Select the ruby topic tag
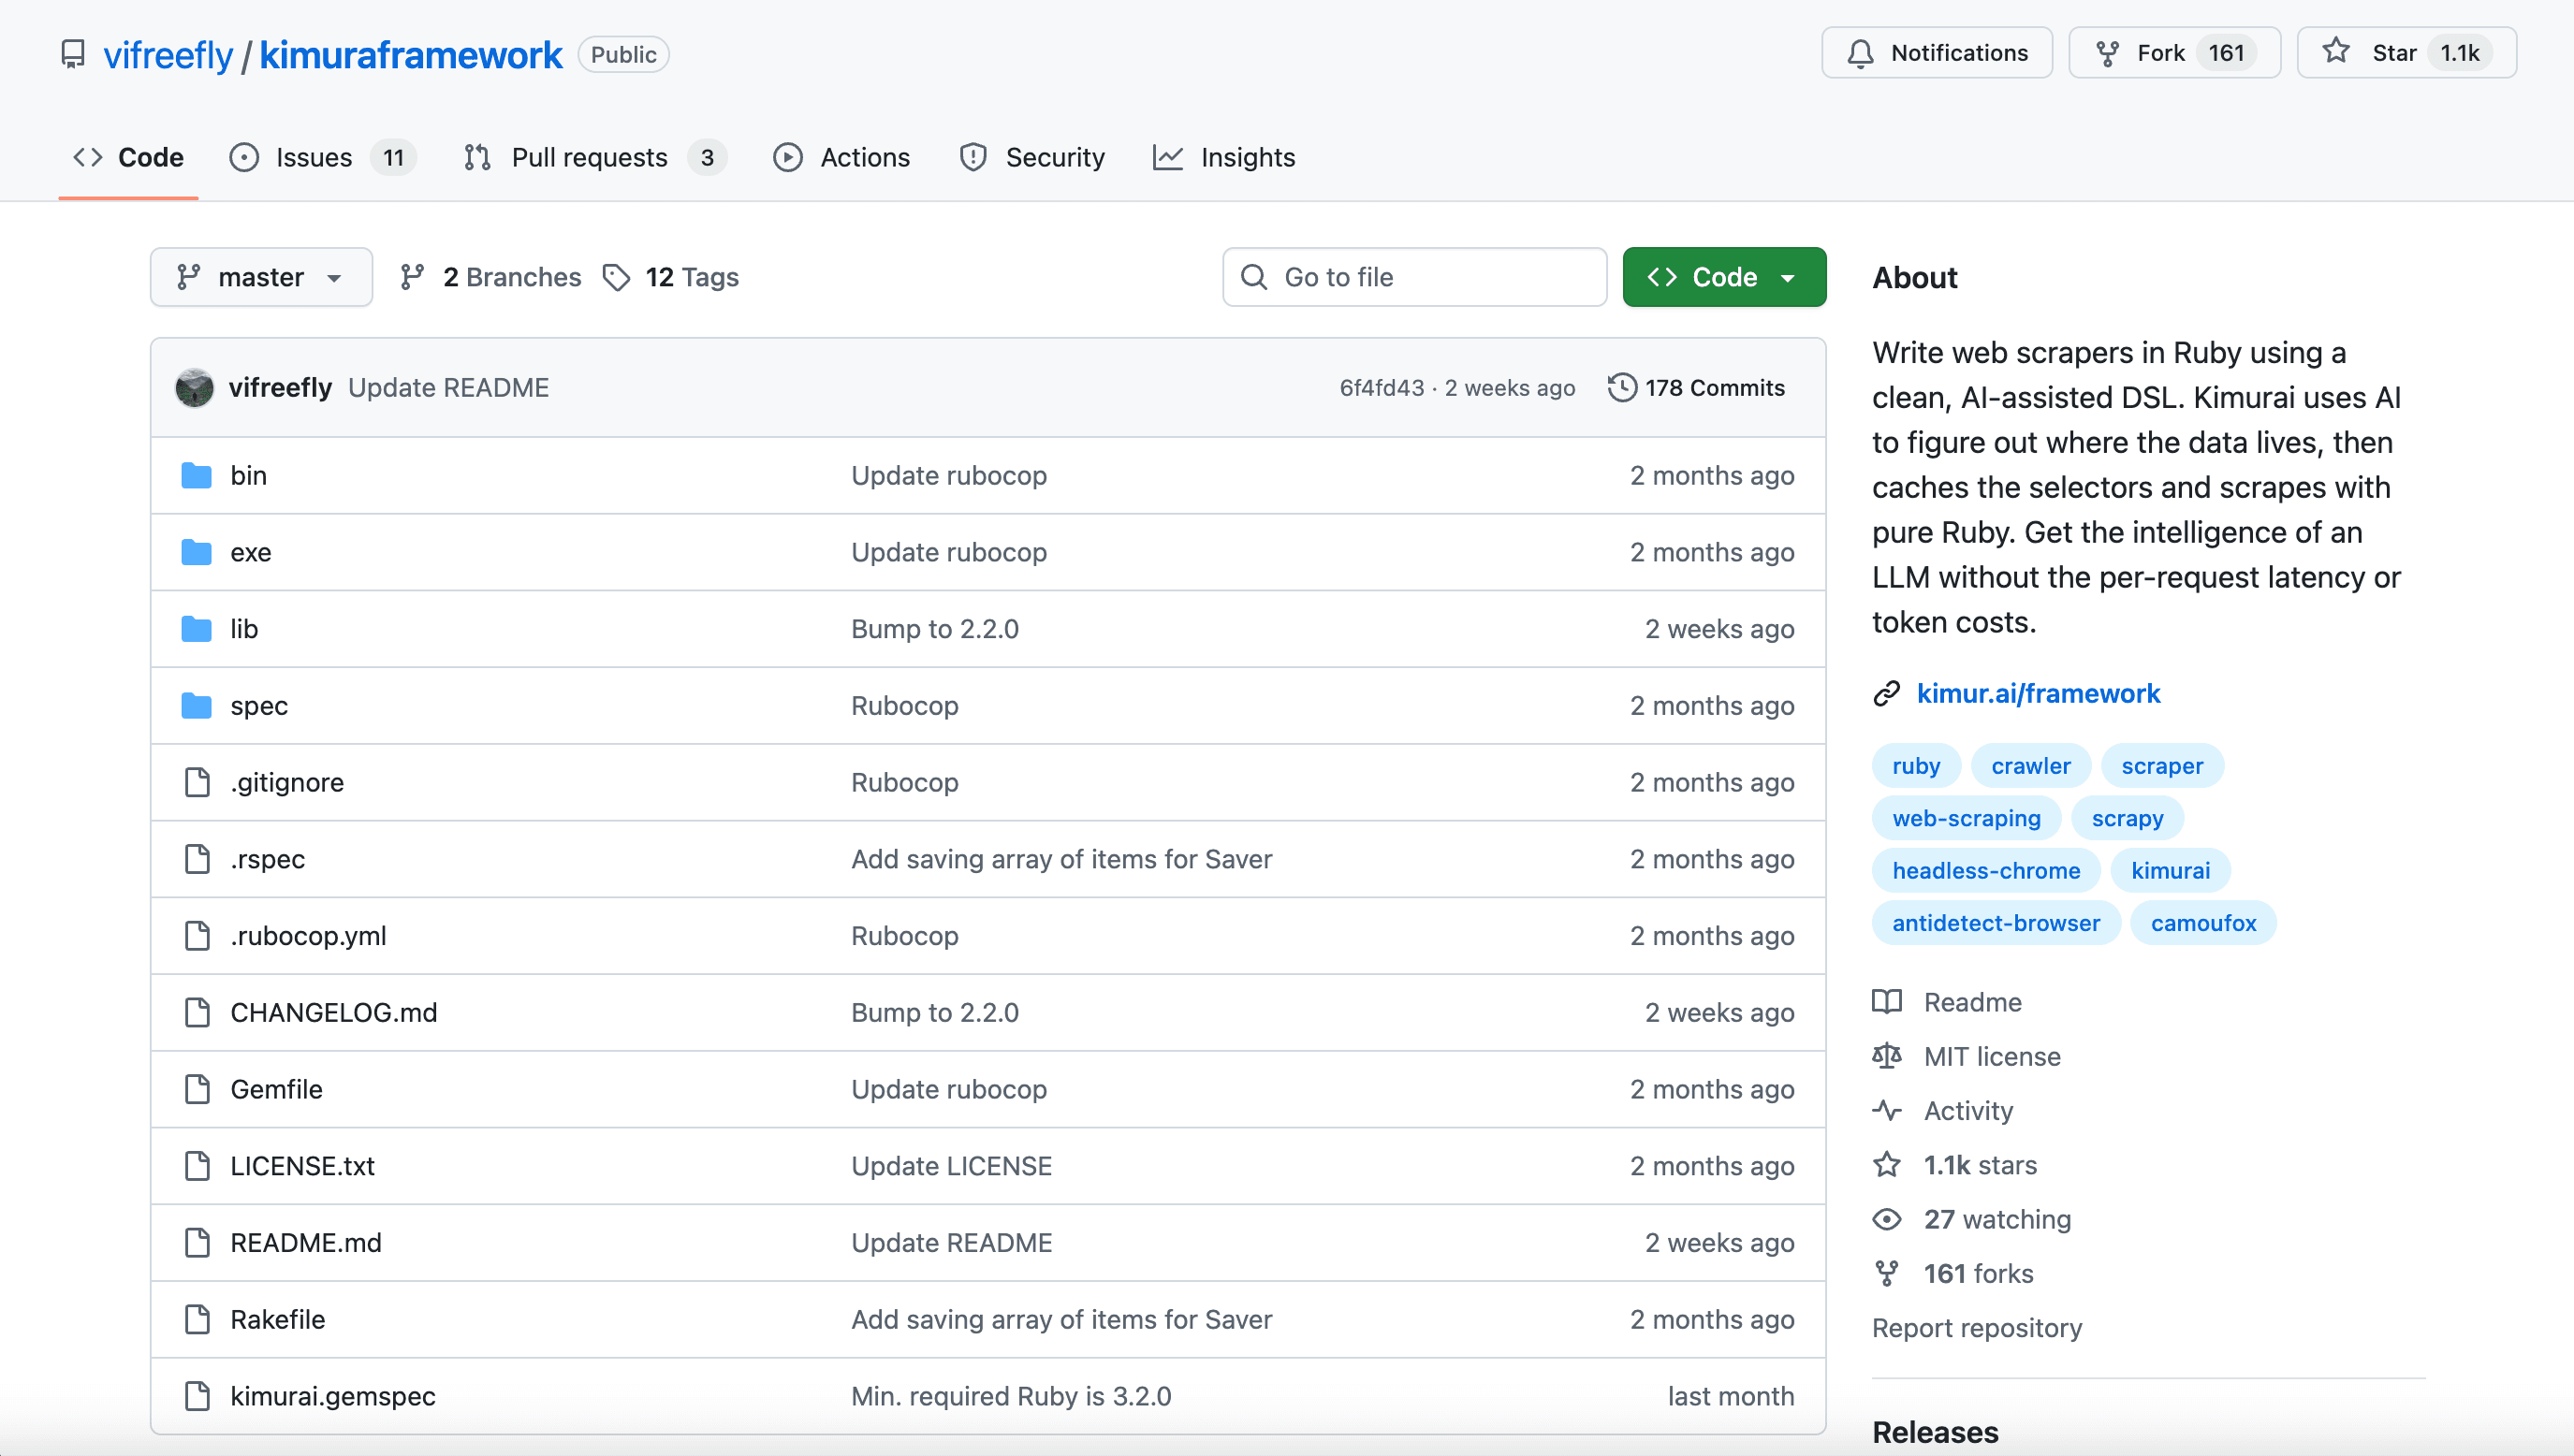 tap(1916, 765)
